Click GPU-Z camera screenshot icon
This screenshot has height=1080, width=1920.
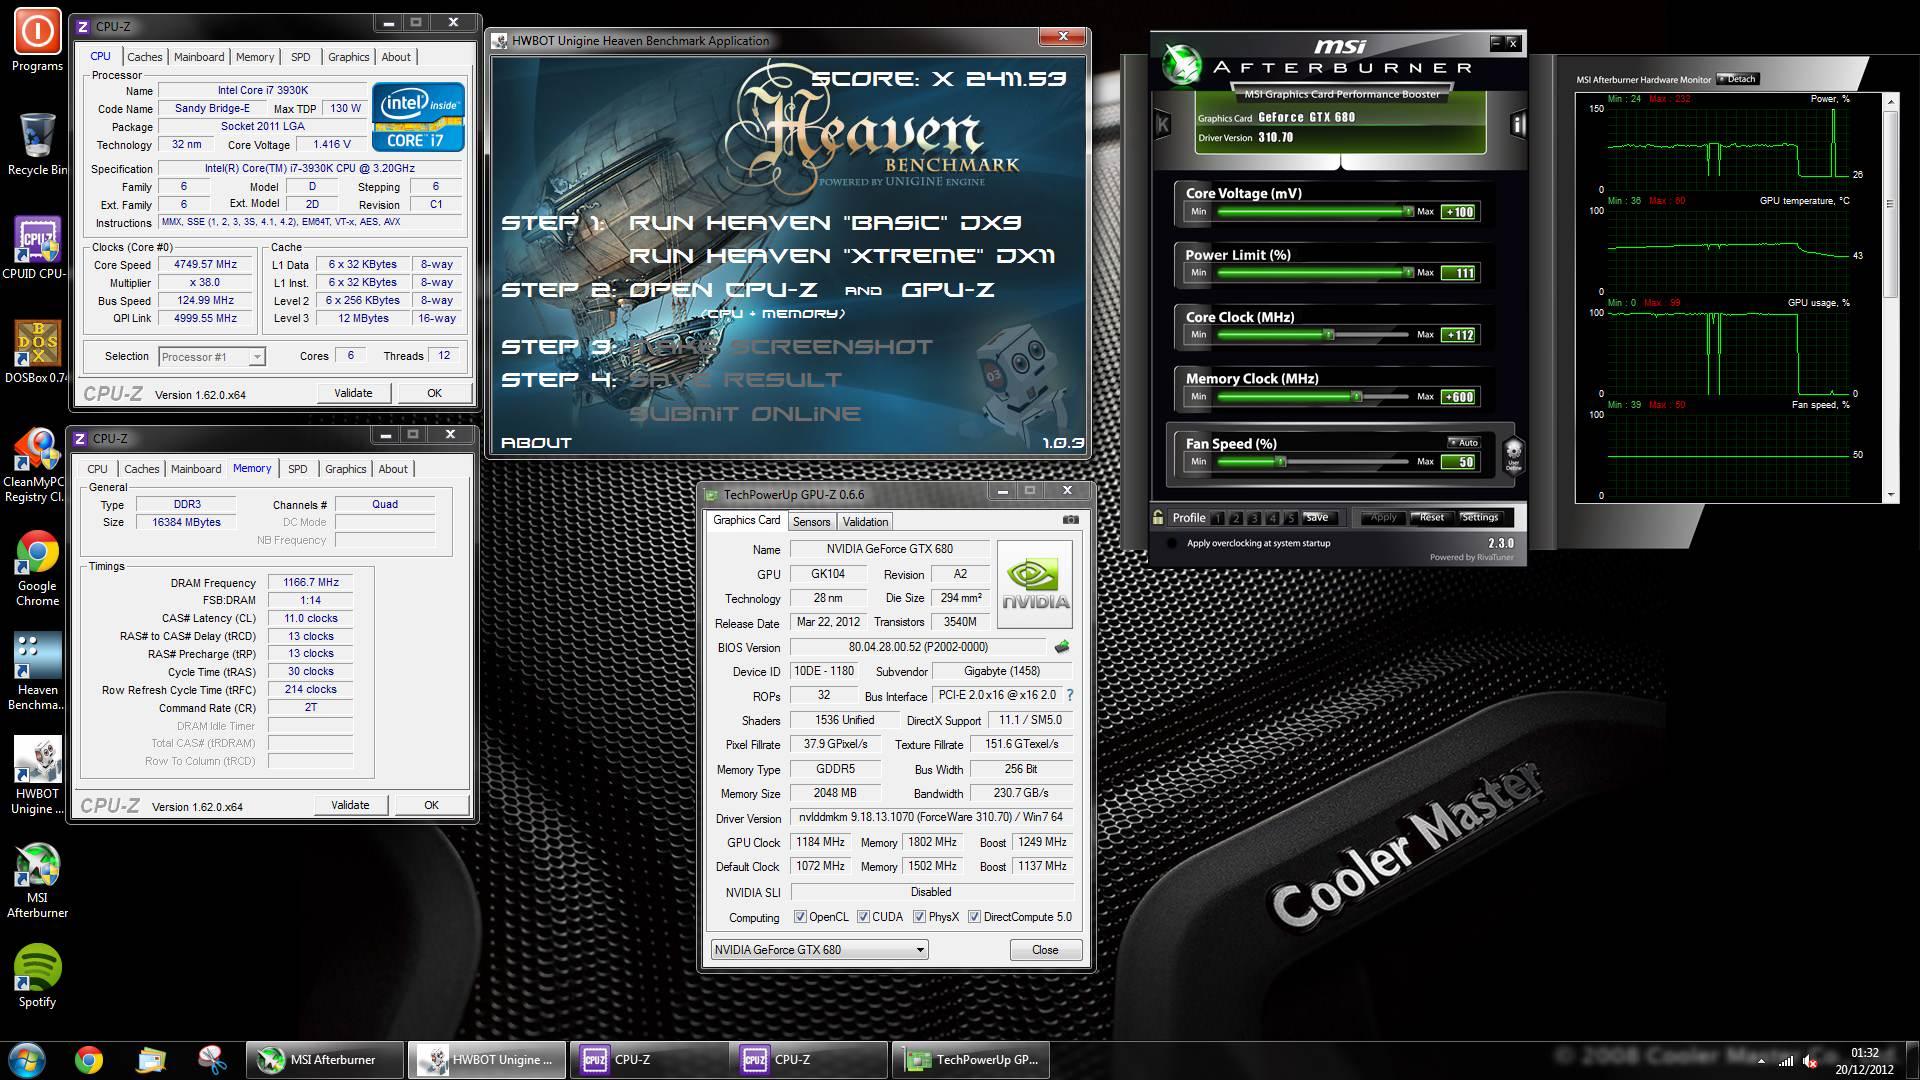pos(1070,520)
